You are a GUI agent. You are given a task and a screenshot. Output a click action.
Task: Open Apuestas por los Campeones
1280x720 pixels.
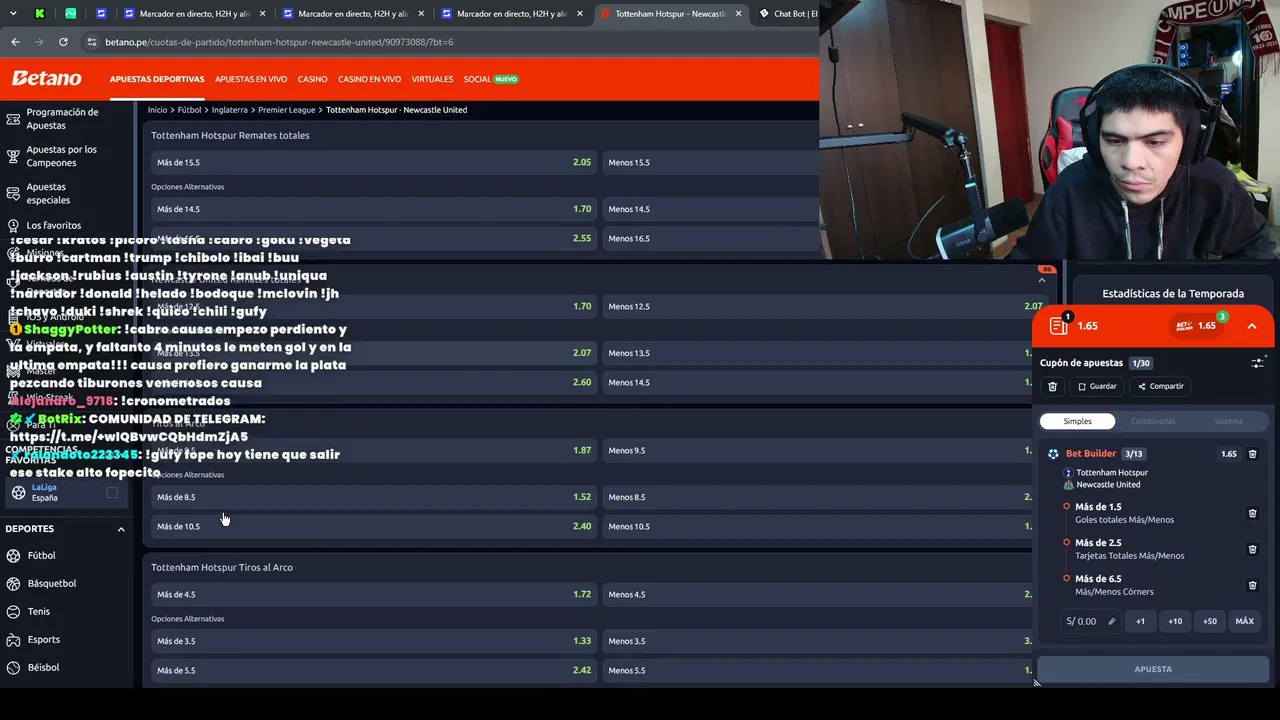click(62, 156)
